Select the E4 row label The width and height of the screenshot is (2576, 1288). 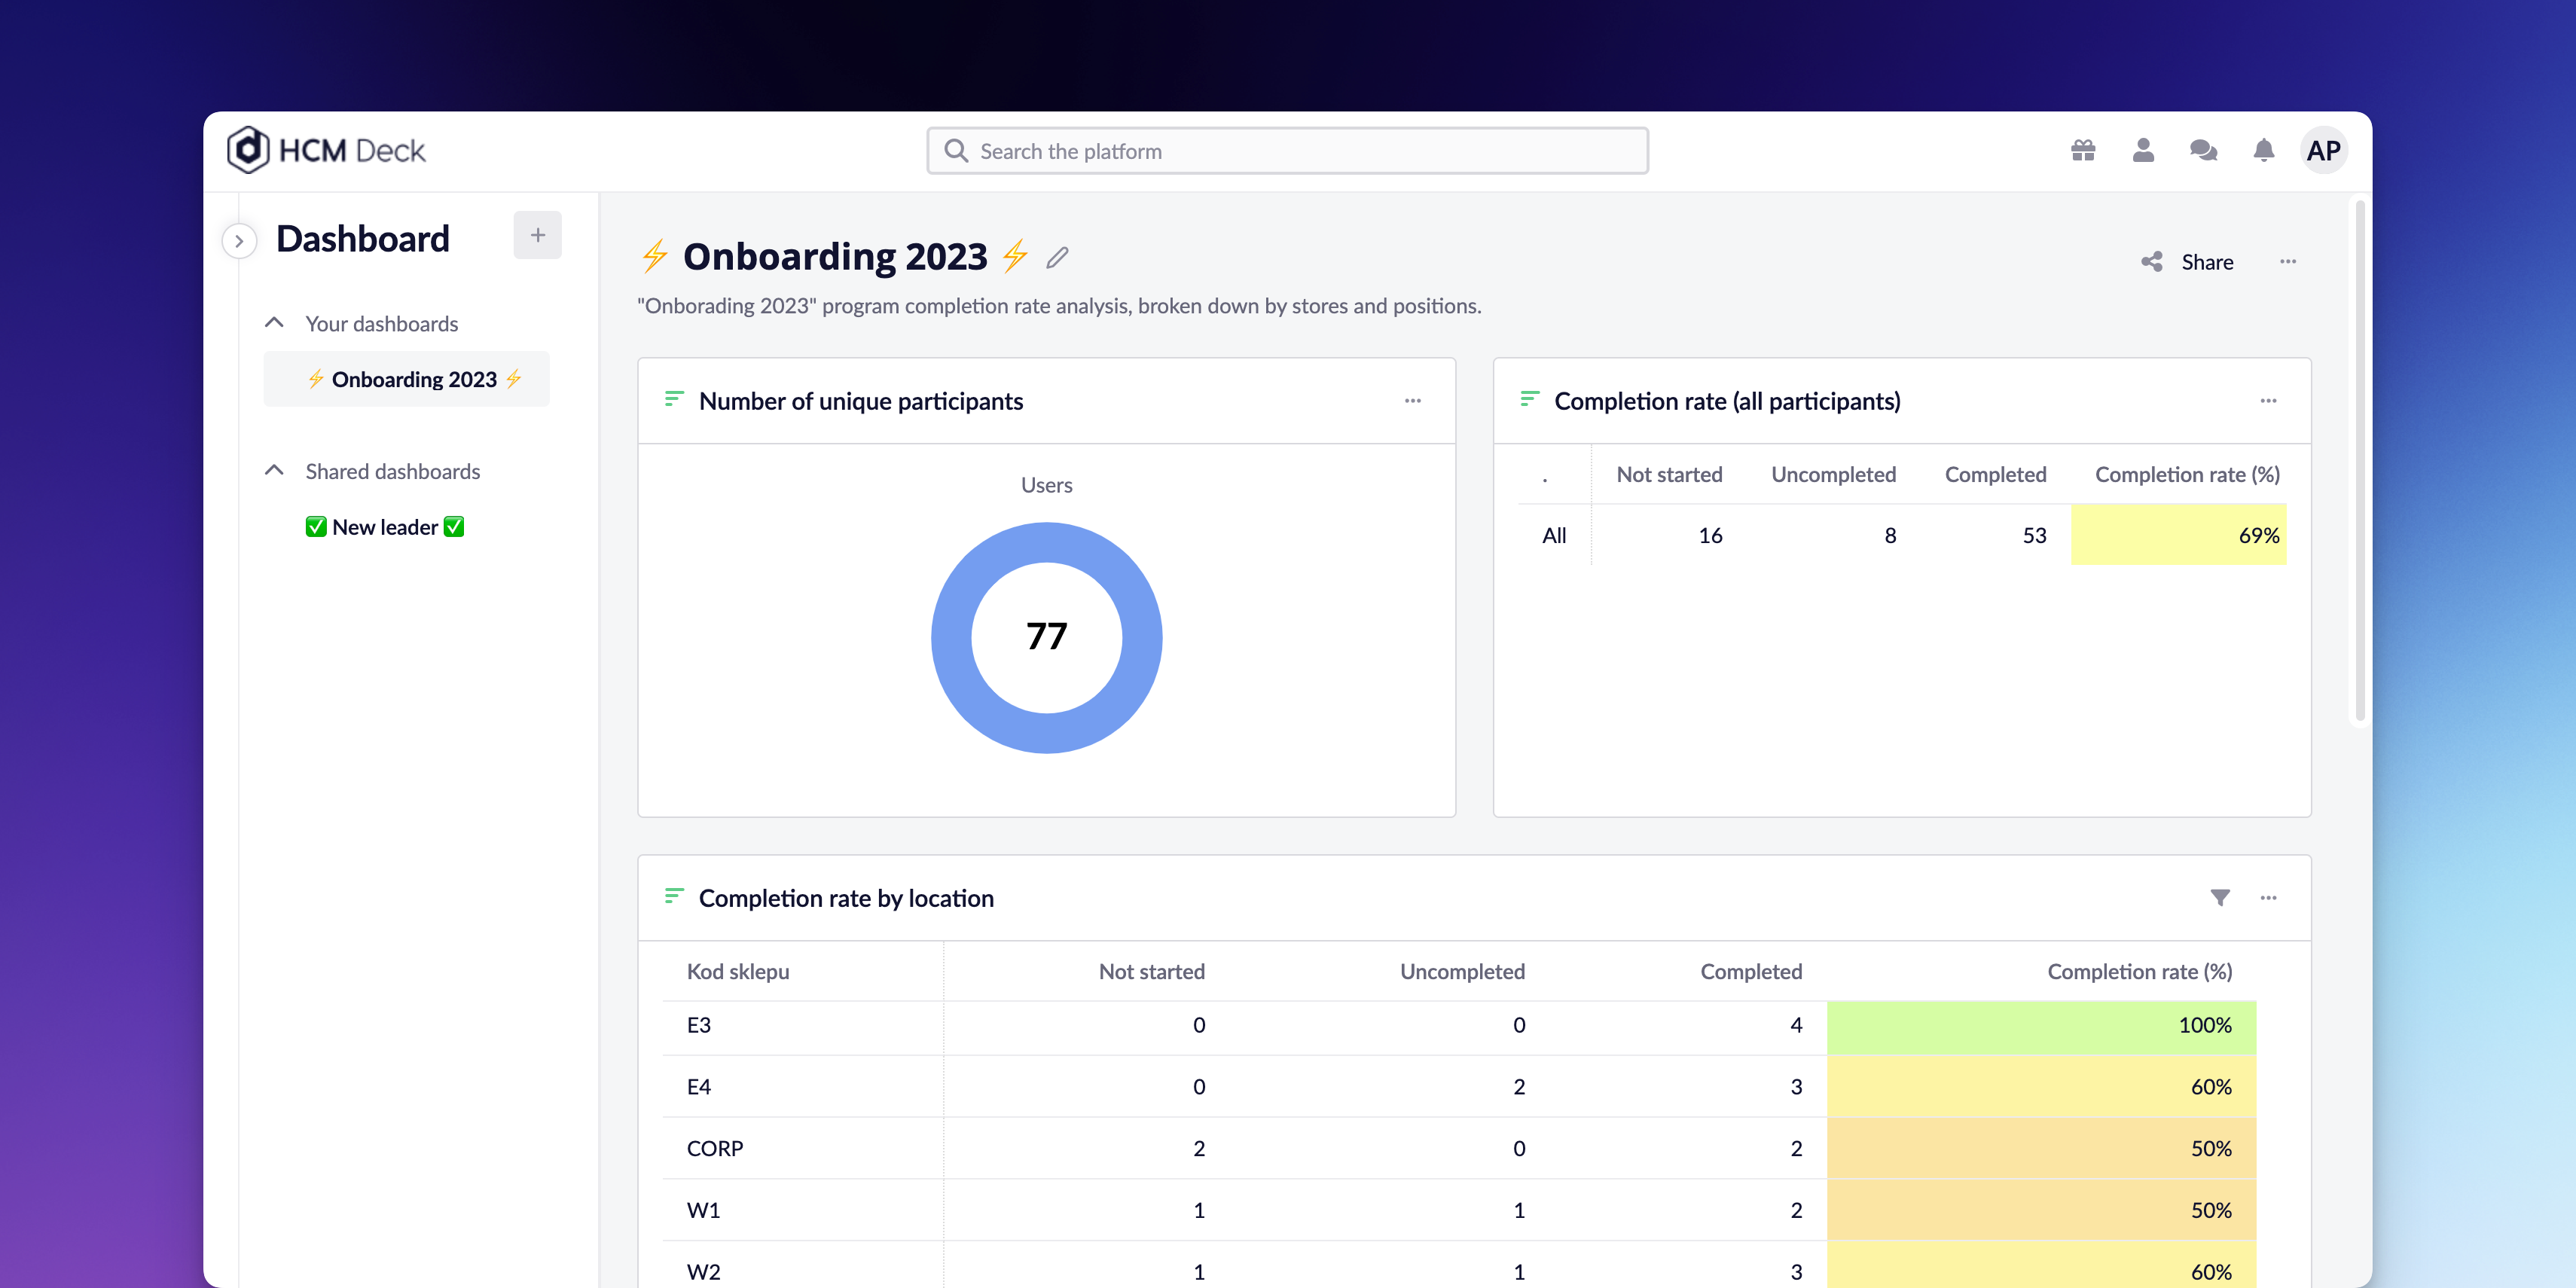coord(699,1087)
